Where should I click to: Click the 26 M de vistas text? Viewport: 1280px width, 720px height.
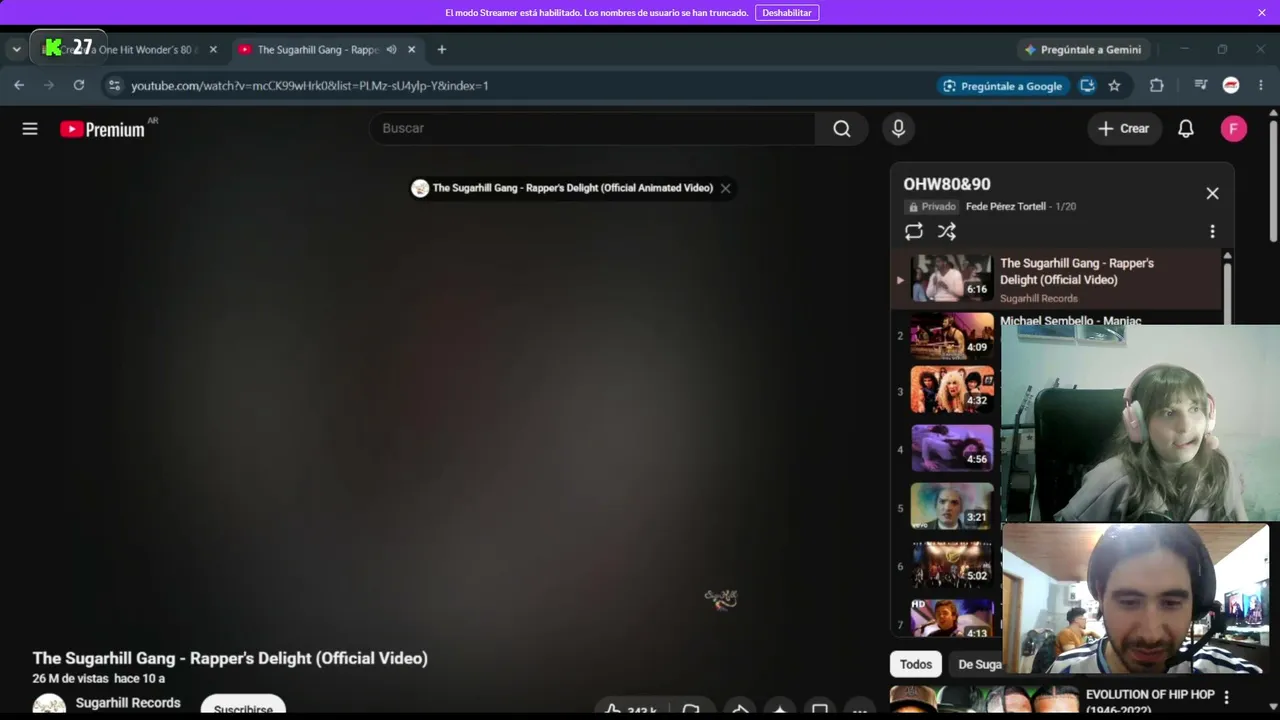(x=70, y=678)
